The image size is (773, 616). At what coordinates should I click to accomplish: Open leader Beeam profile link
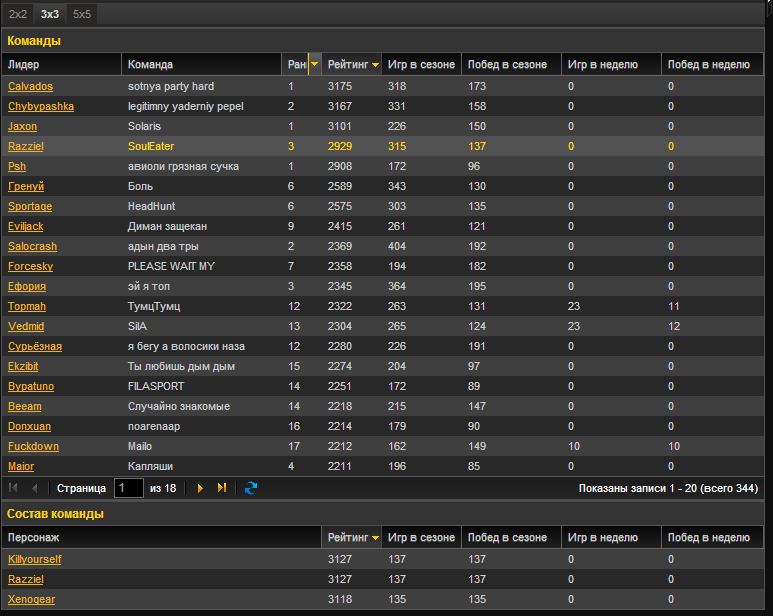tap(25, 406)
